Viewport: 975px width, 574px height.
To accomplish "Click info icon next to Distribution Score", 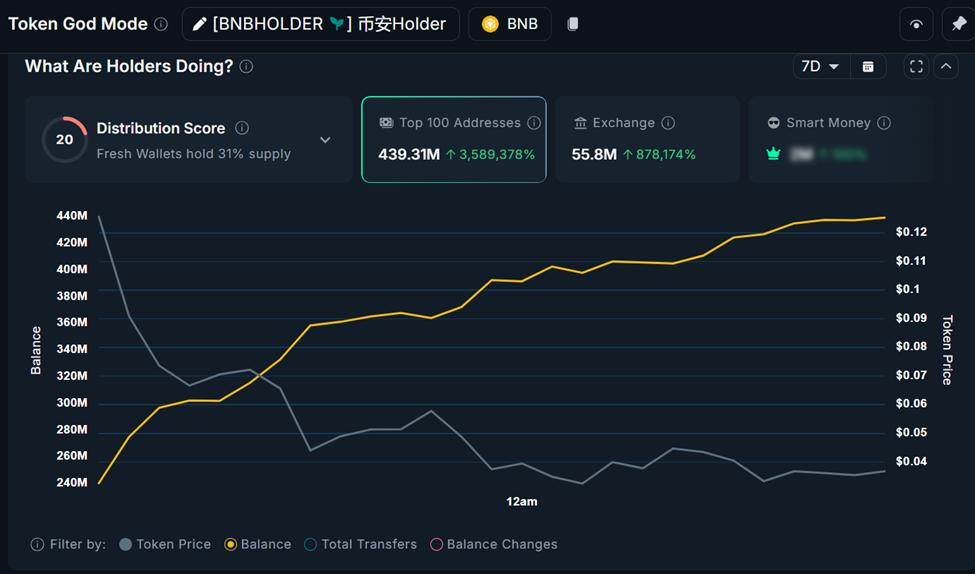I will (242, 128).
